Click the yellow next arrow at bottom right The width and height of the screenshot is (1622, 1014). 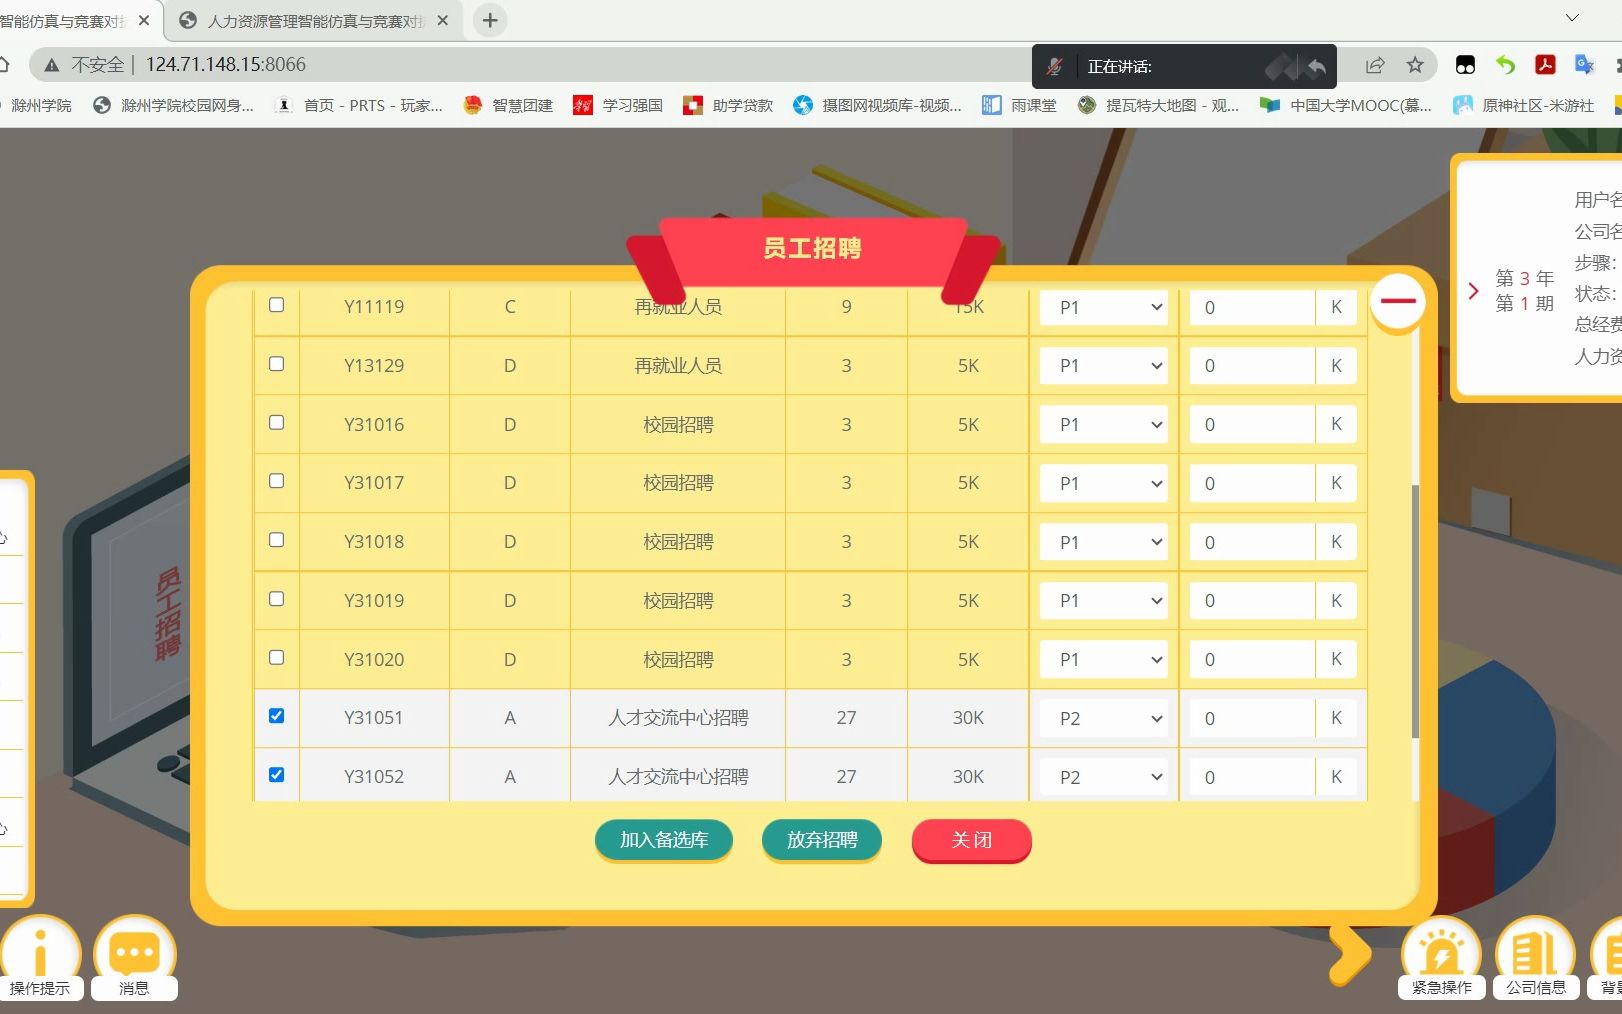(1351, 954)
